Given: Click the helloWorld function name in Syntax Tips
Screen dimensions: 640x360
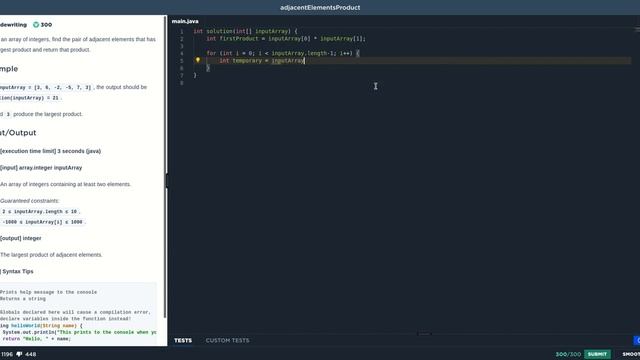Looking at the screenshot, I should pyautogui.click(x=26, y=326).
